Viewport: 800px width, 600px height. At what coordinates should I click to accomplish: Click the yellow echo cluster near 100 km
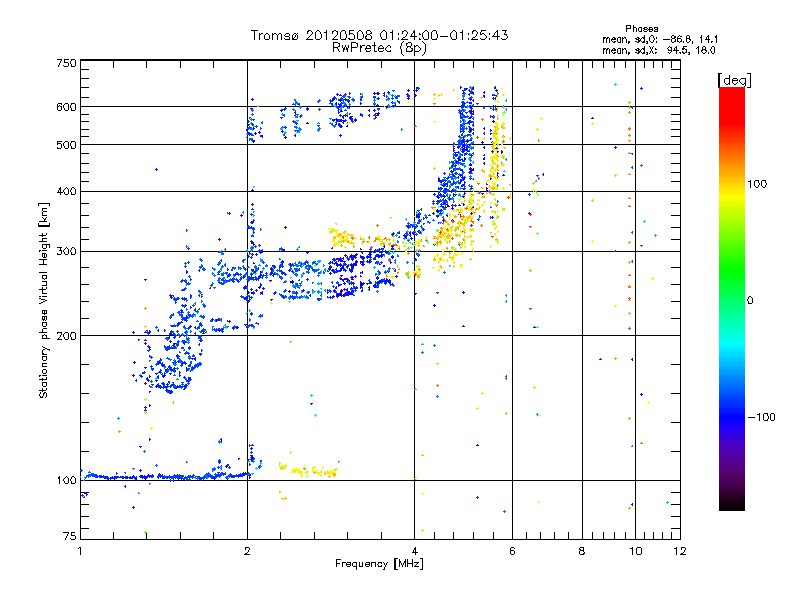point(309,470)
